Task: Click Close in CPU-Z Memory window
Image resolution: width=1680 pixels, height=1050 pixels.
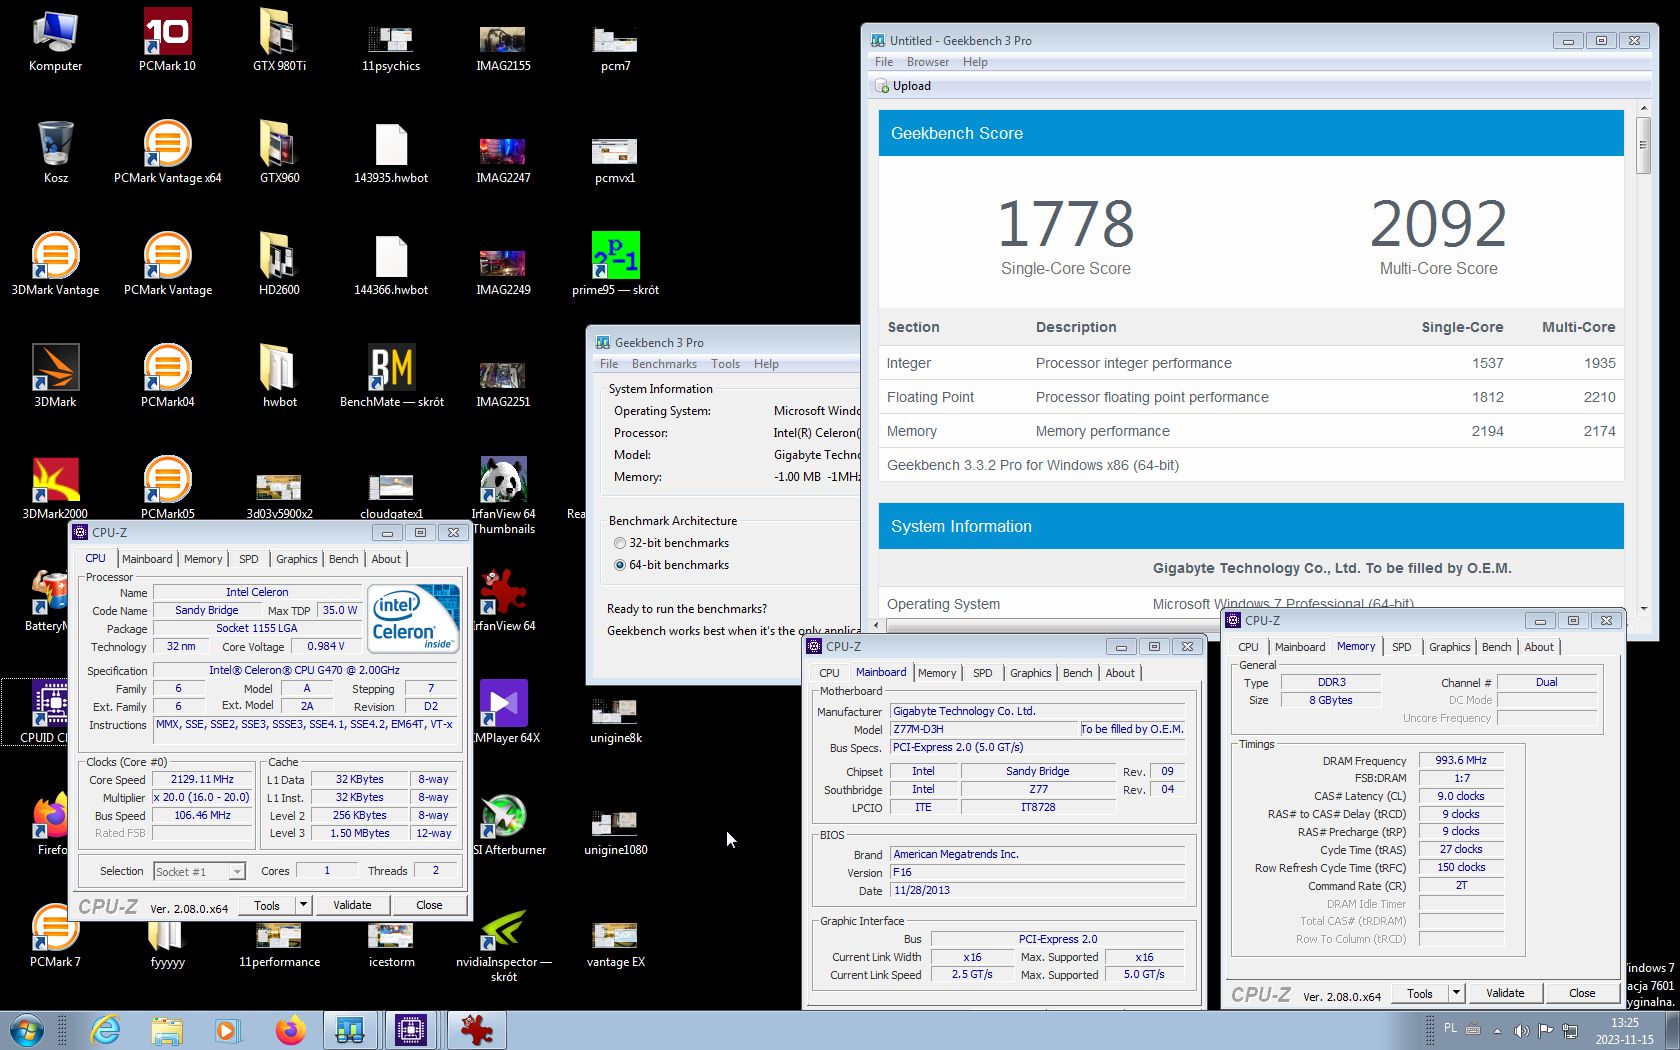Action: pos(1582,993)
